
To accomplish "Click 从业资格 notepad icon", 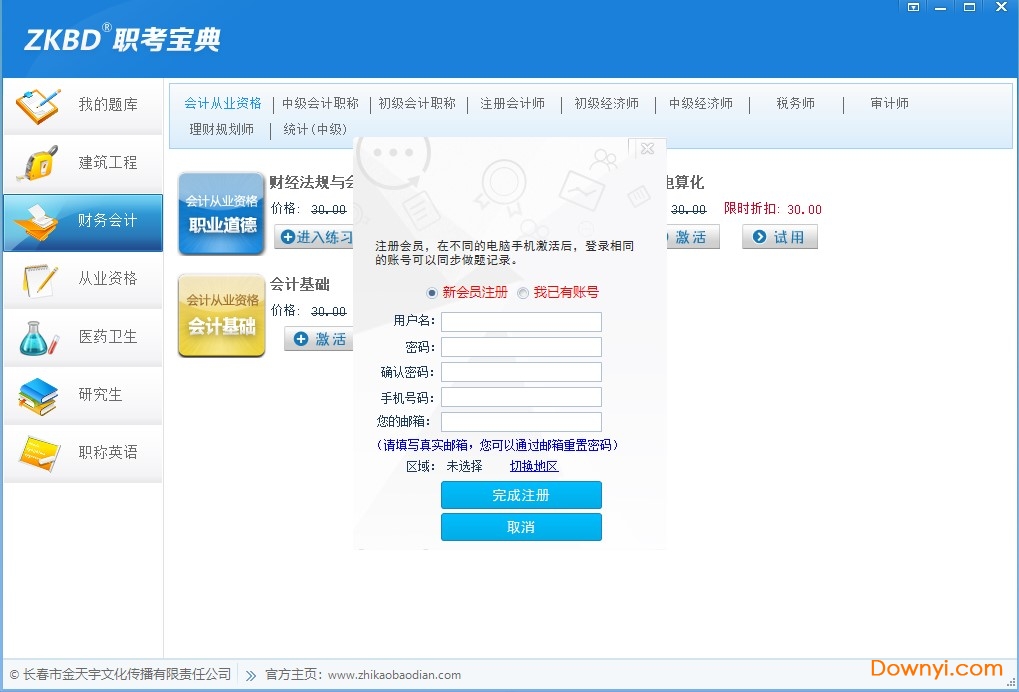I will (39, 280).
